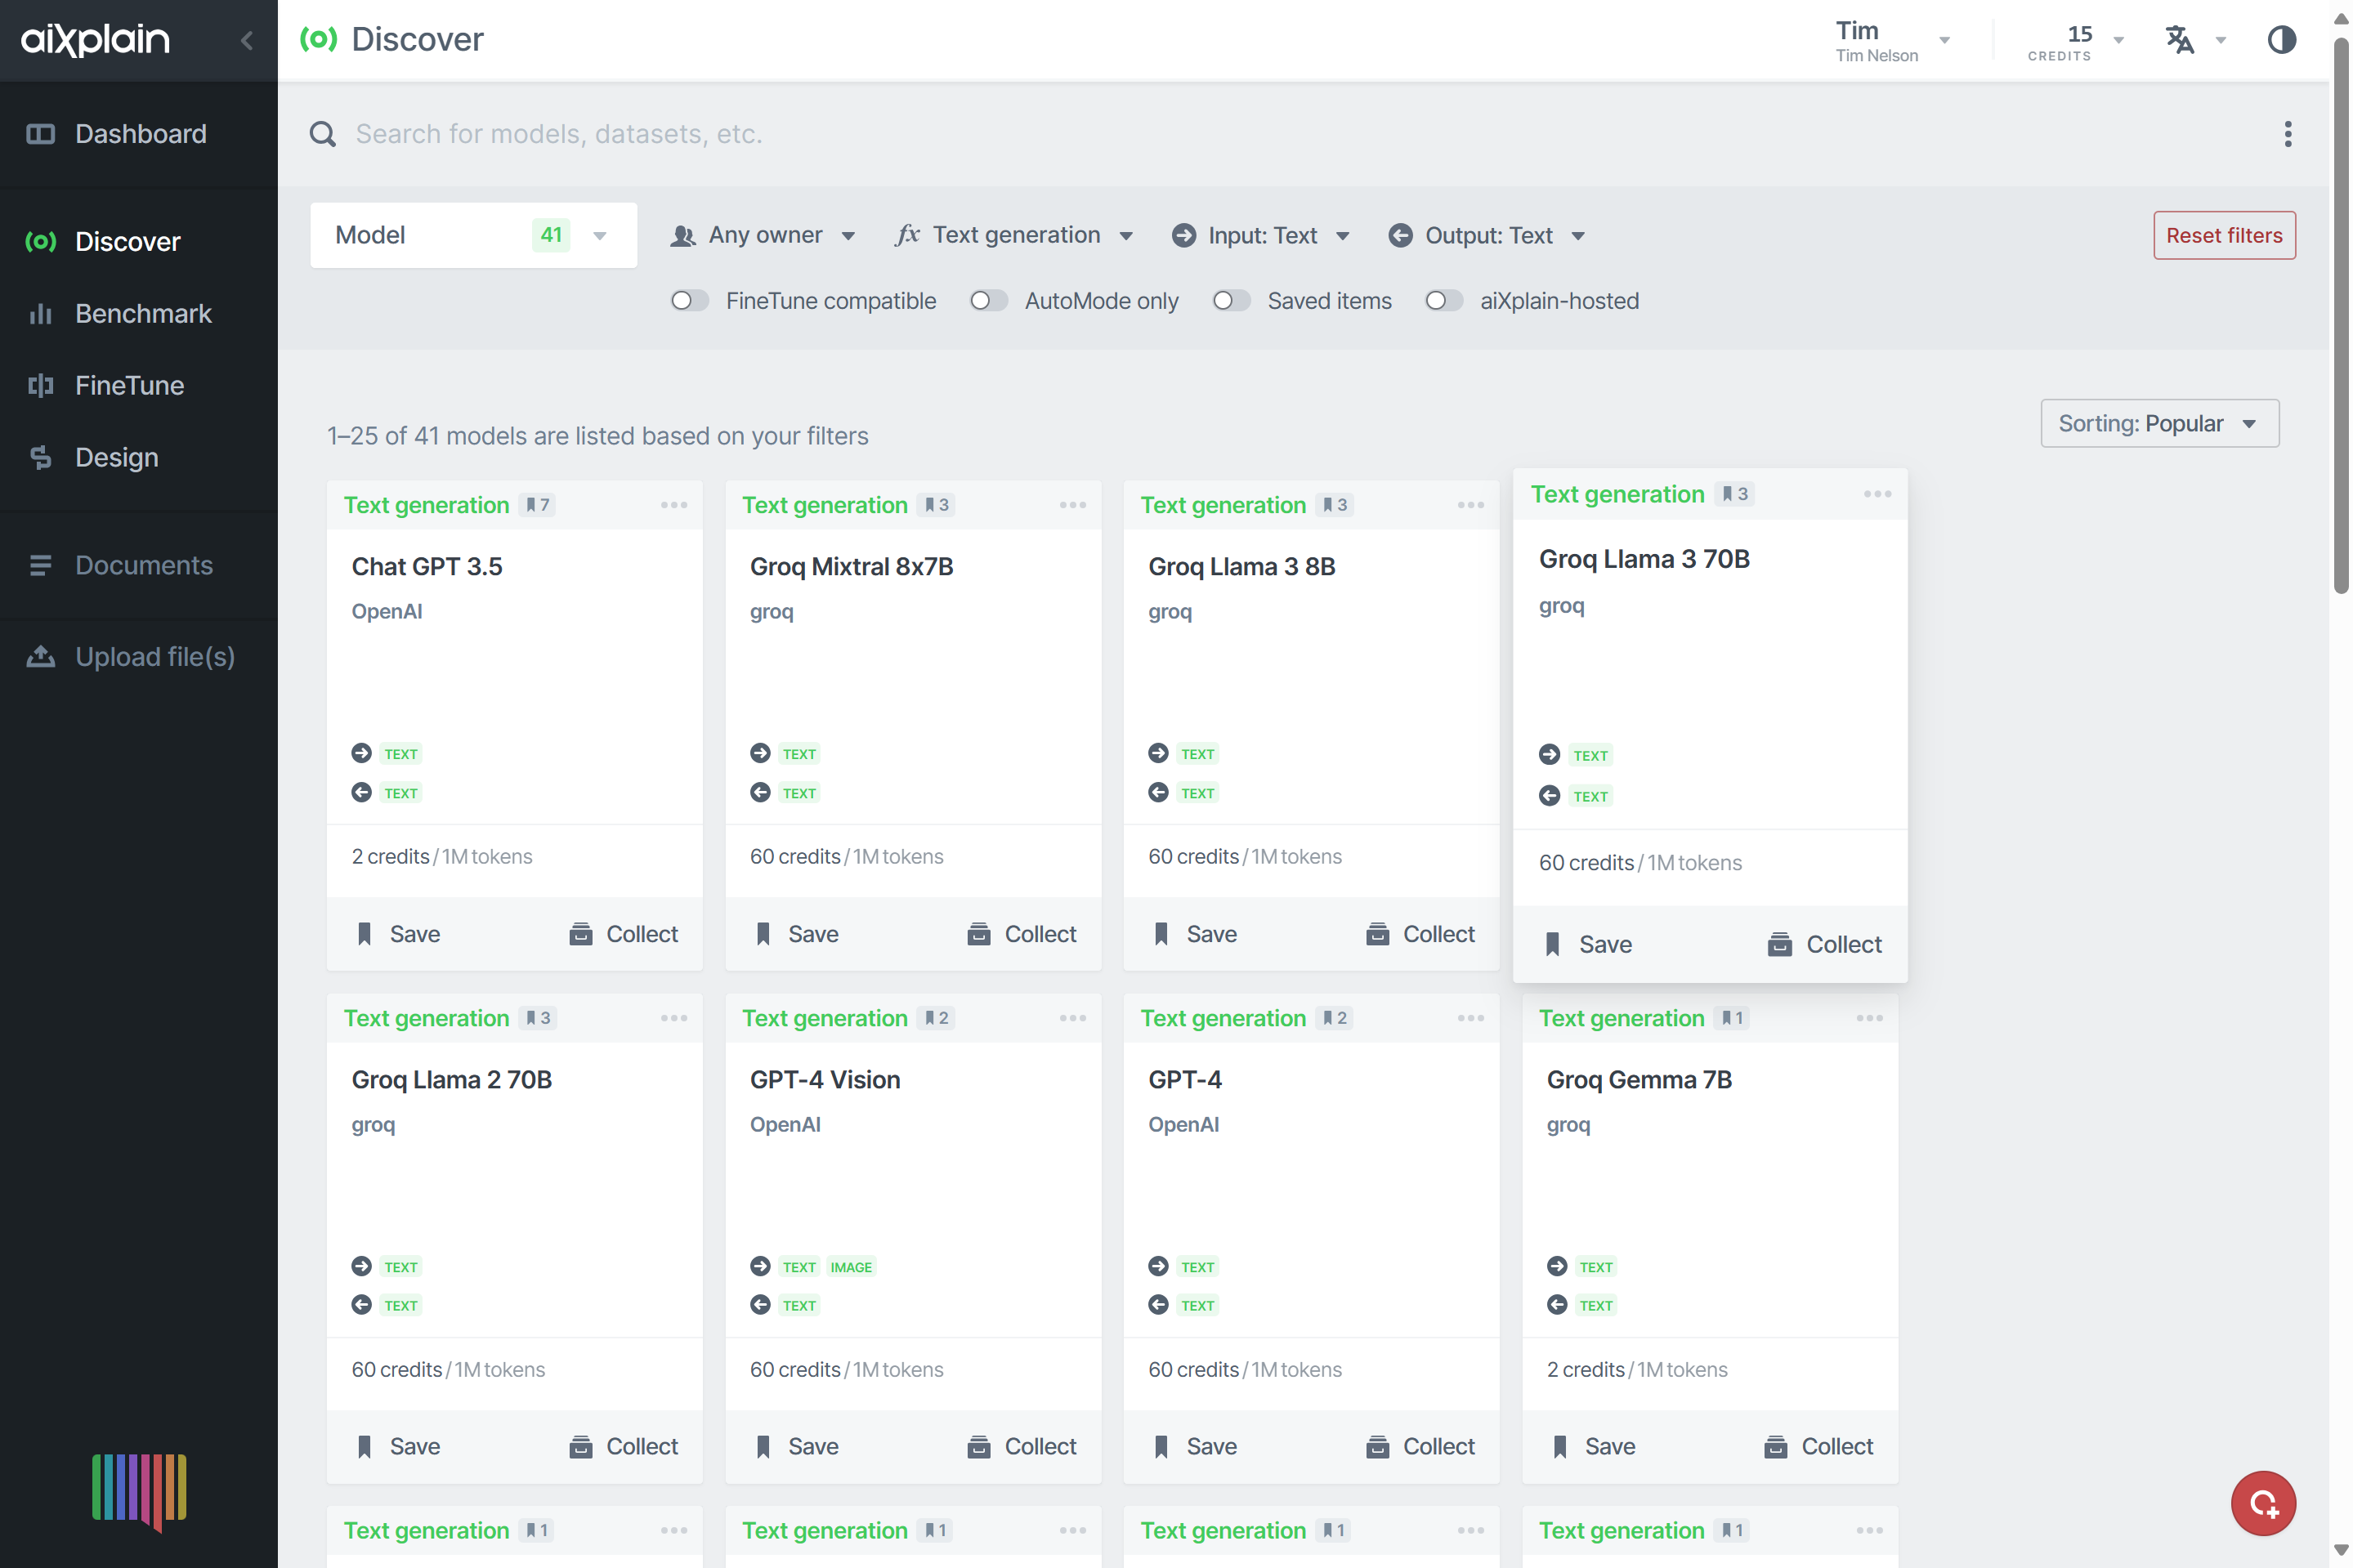This screenshot has width=2353, height=1568.
Task: Click "2 credits / 1M tokens" on Groq Gemma 7B
Action: click(1636, 1369)
